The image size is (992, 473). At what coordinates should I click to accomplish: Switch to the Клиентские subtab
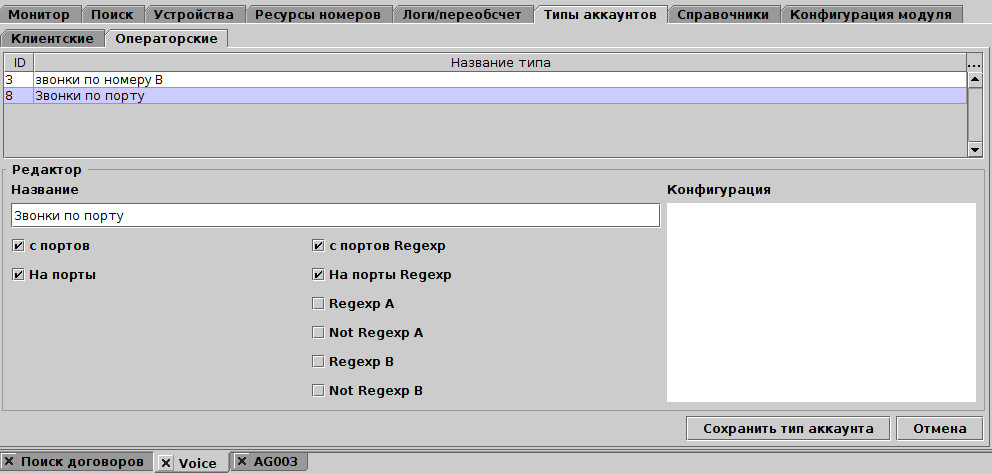click(53, 38)
